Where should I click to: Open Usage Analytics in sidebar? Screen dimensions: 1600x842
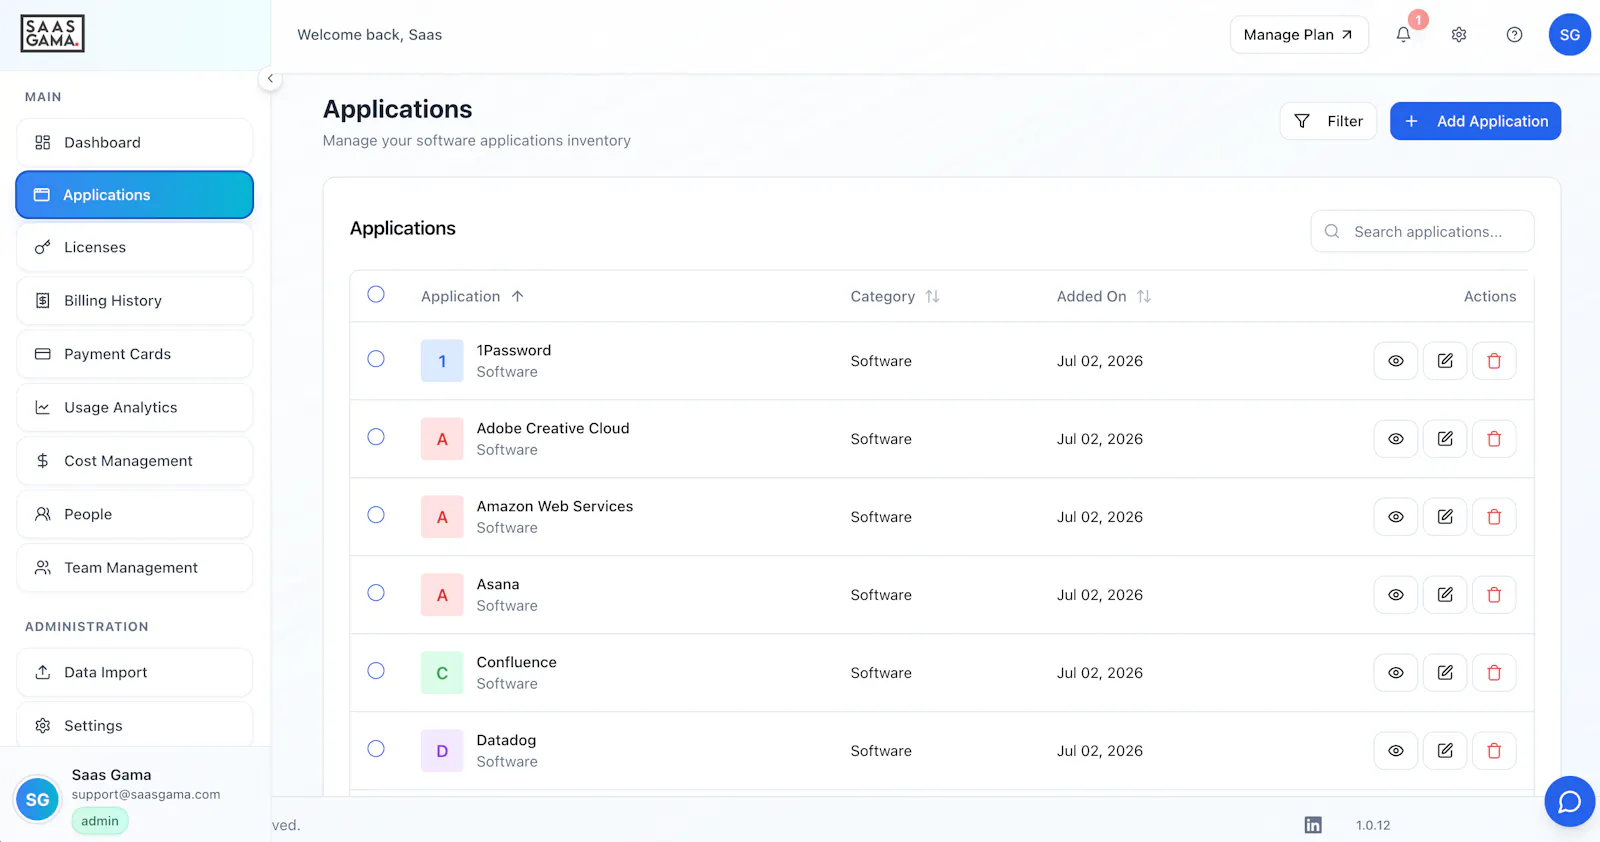(x=134, y=408)
